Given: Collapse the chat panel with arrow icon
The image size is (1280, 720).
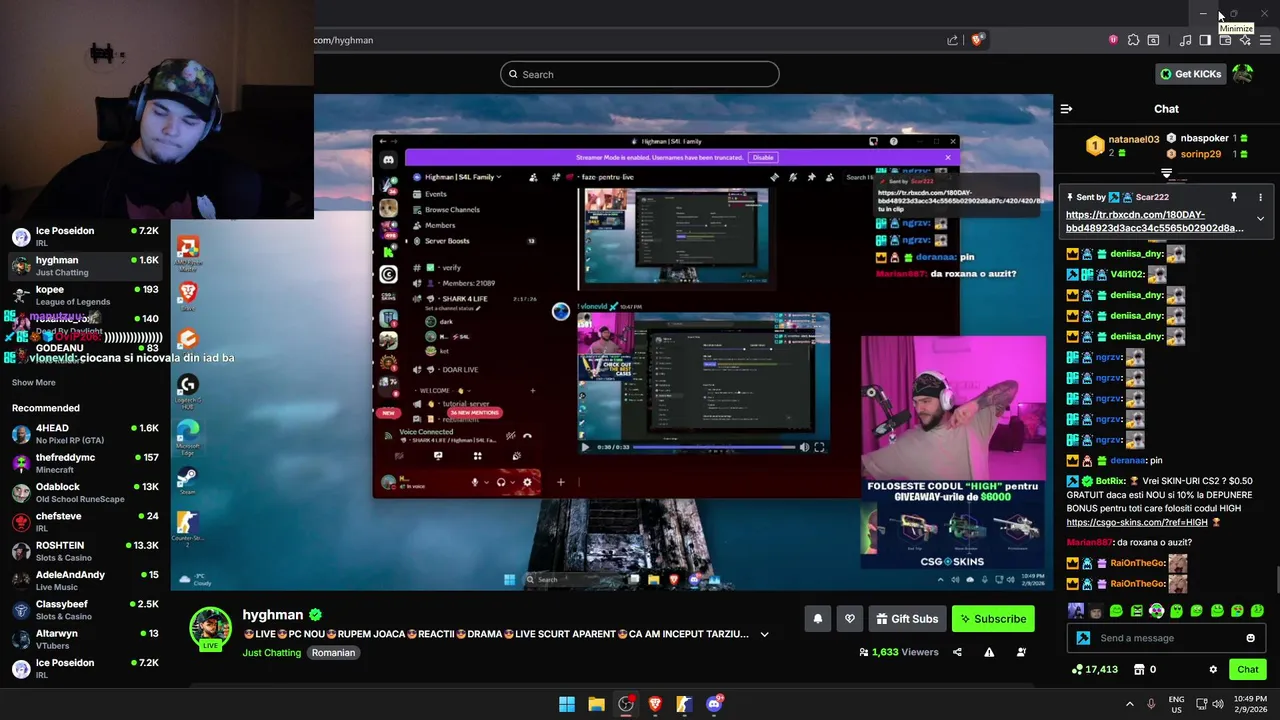Looking at the screenshot, I should click(1066, 109).
